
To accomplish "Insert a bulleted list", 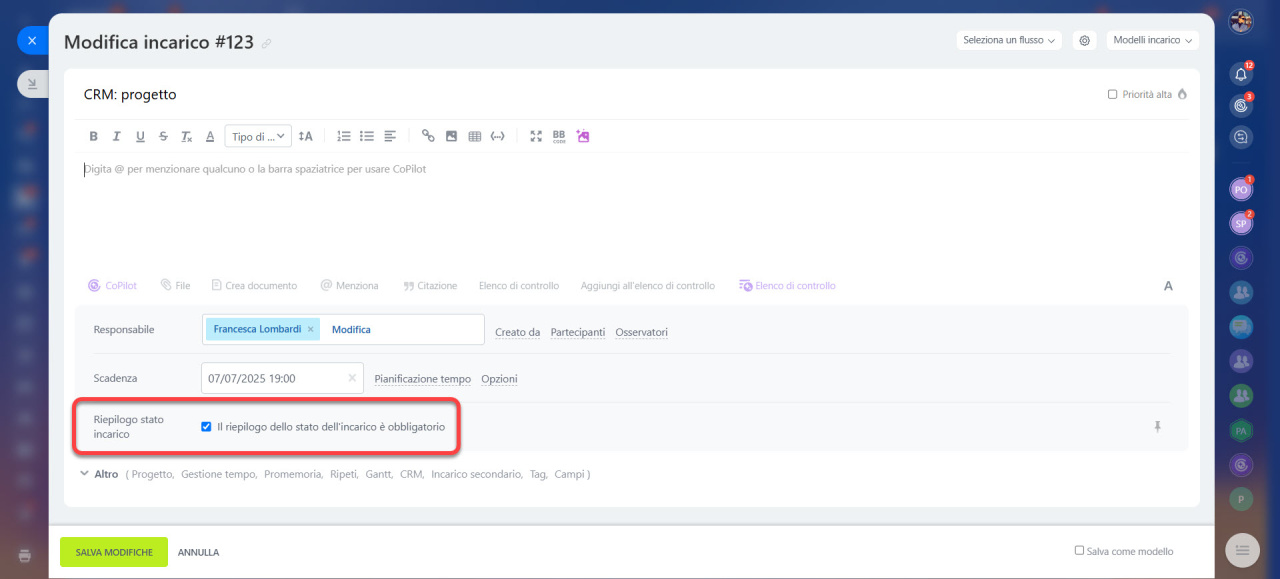I will tap(367, 136).
